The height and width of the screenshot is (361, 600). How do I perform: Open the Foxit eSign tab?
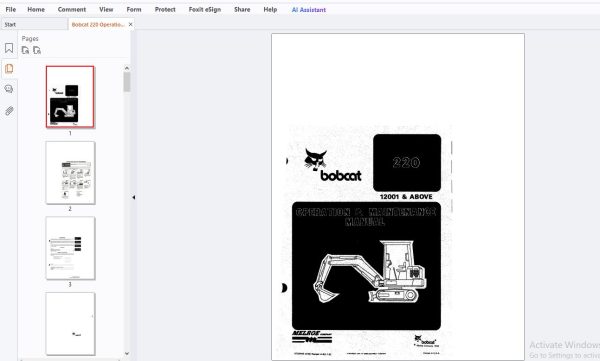coord(205,9)
